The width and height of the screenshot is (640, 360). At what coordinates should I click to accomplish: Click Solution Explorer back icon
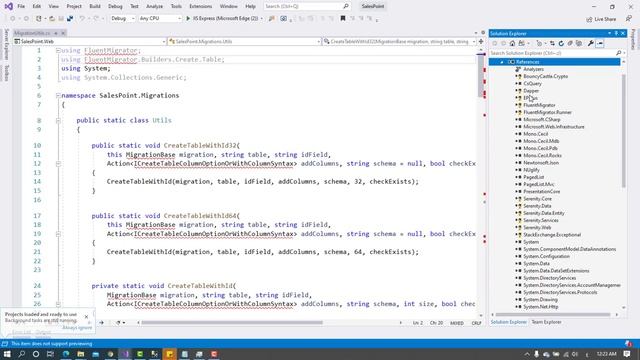point(494,43)
